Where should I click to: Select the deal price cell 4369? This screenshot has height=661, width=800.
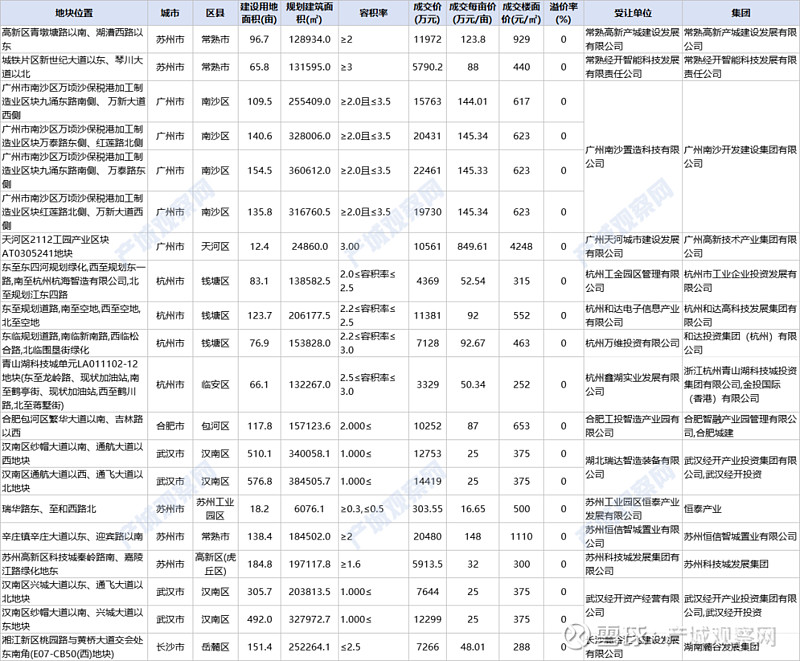coord(428,281)
